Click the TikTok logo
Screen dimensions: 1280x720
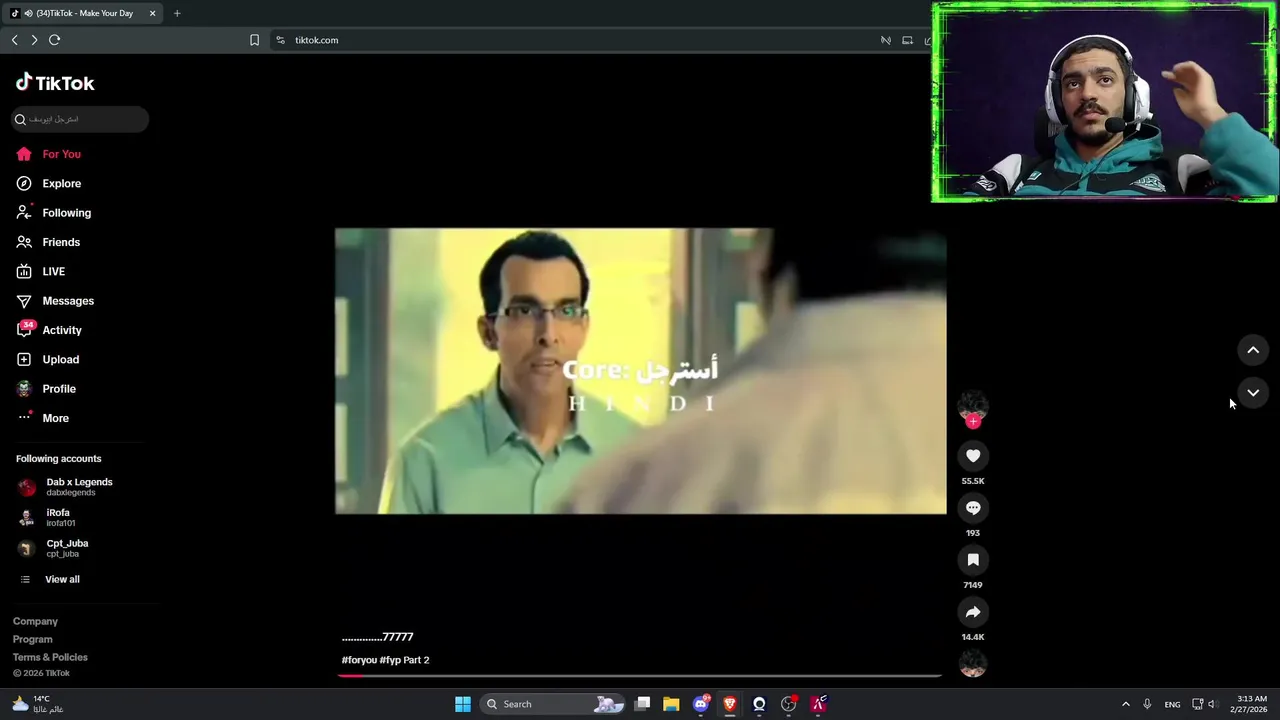click(x=55, y=83)
